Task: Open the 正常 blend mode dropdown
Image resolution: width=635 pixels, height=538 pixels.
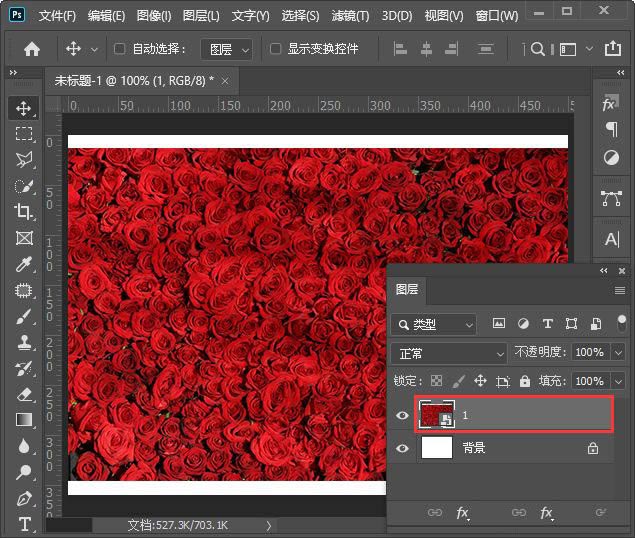Action: (x=452, y=353)
